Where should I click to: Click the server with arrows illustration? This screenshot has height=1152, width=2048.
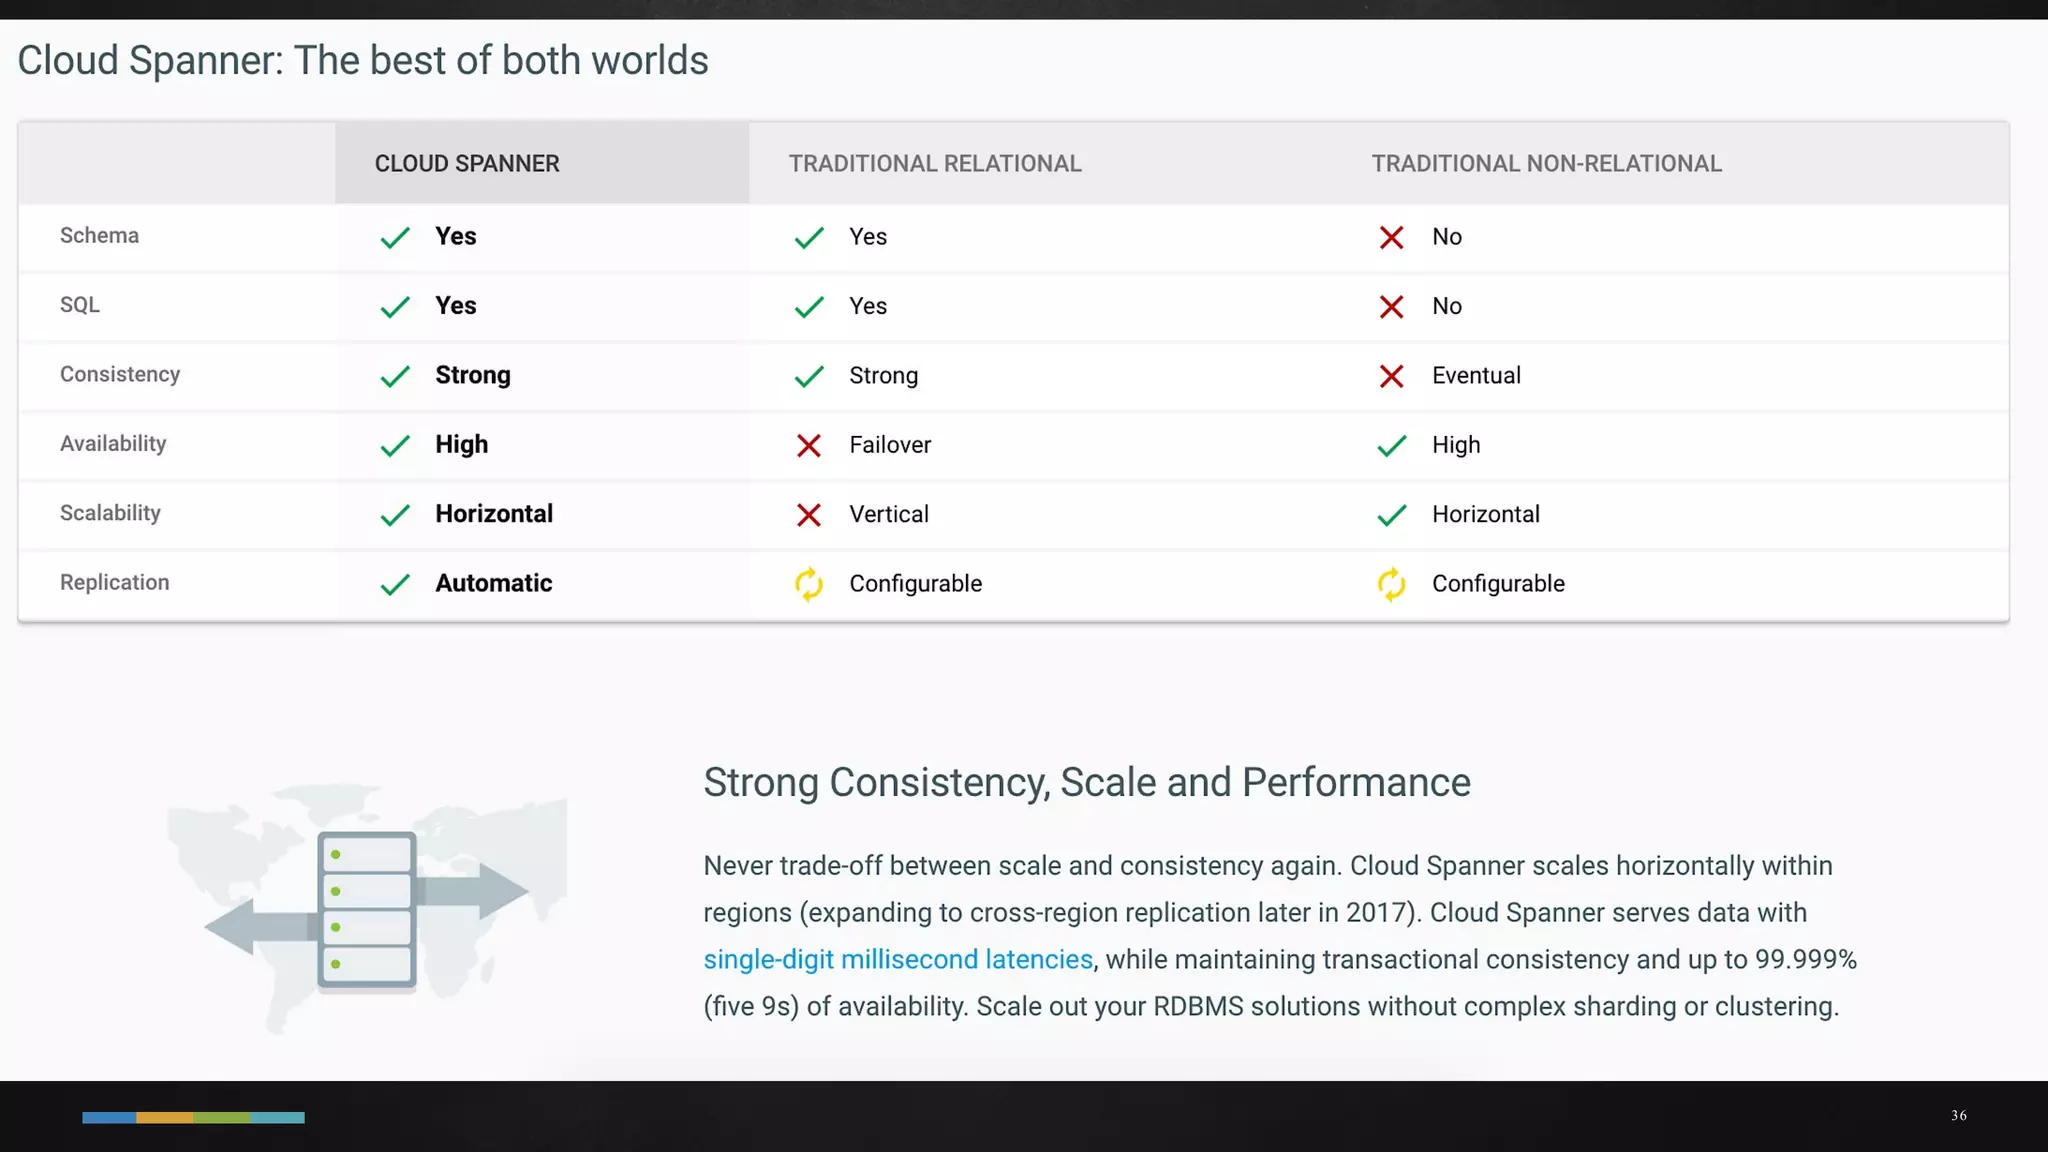coord(367,908)
